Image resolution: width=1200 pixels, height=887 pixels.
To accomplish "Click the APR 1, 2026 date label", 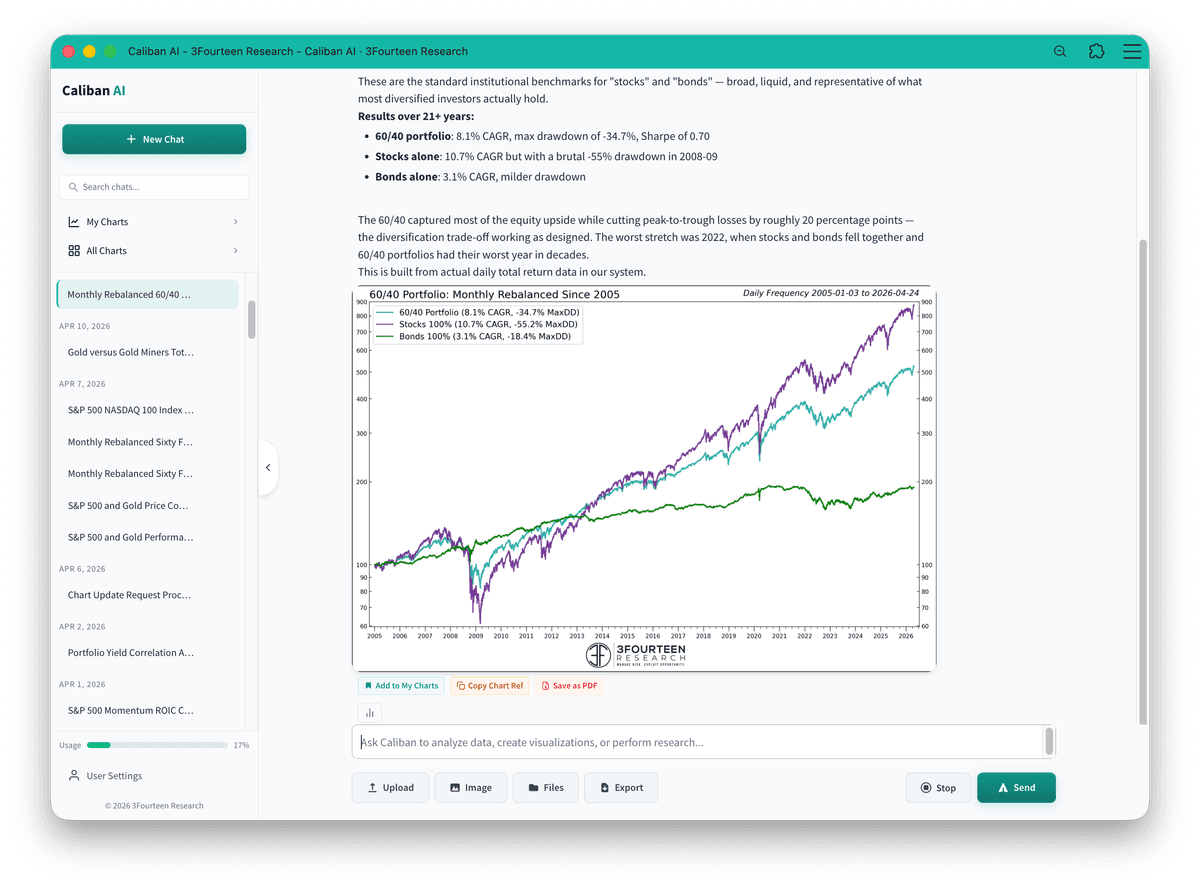I will coord(83,685).
